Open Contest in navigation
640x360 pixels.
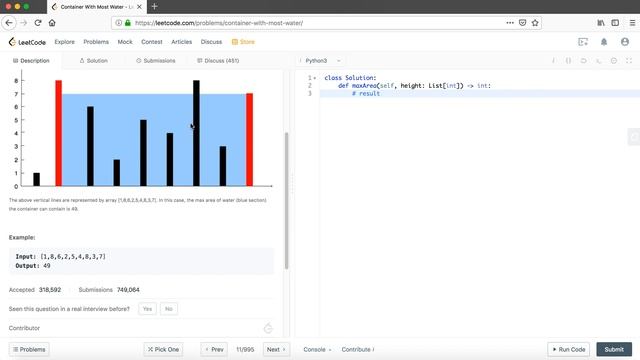point(151,42)
